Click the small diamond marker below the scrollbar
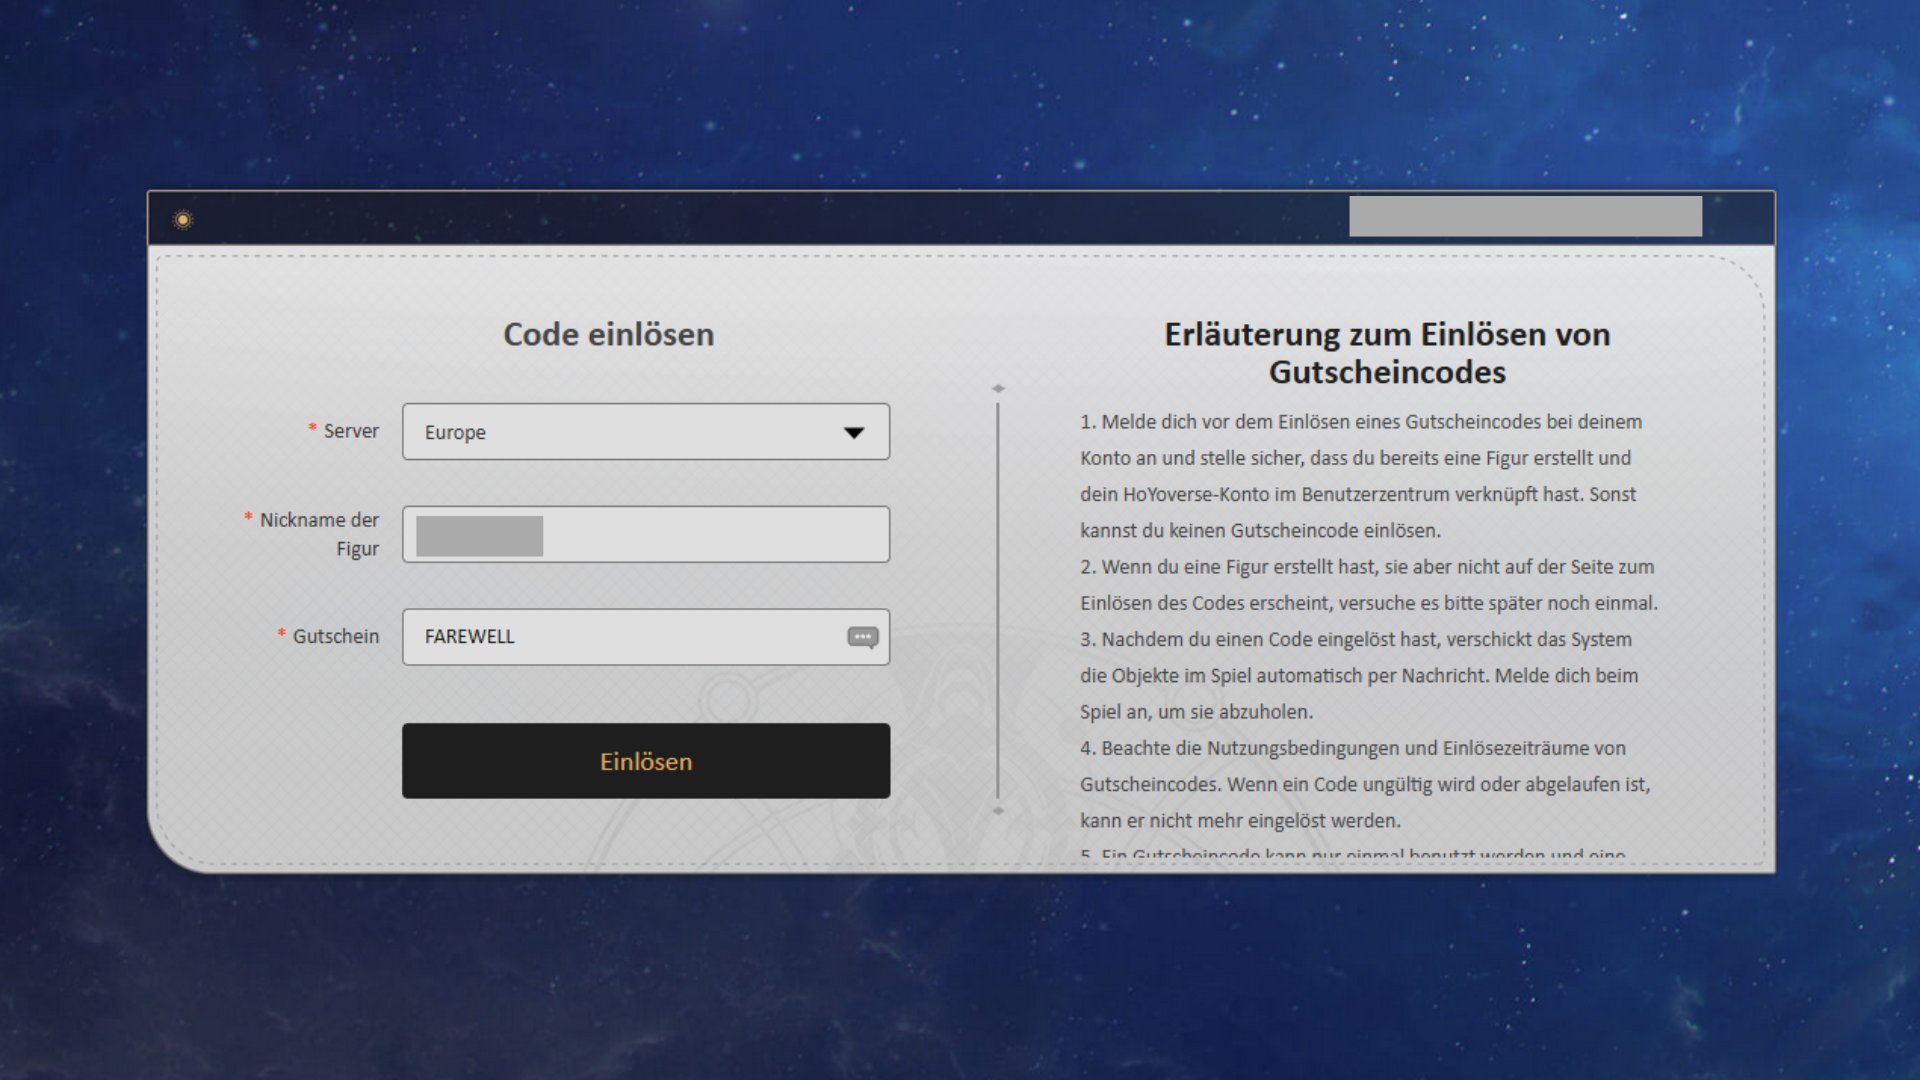Screen dimensions: 1920x1080 pyautogui.click(x=1000, y=812)
